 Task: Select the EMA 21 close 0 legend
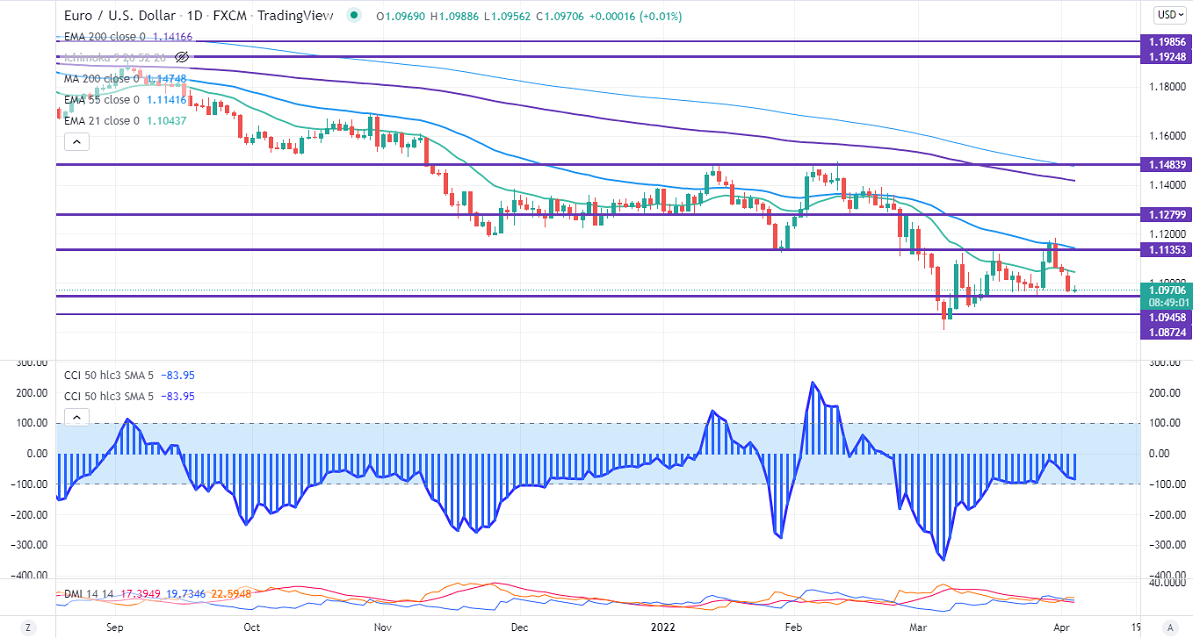[102, 120]
